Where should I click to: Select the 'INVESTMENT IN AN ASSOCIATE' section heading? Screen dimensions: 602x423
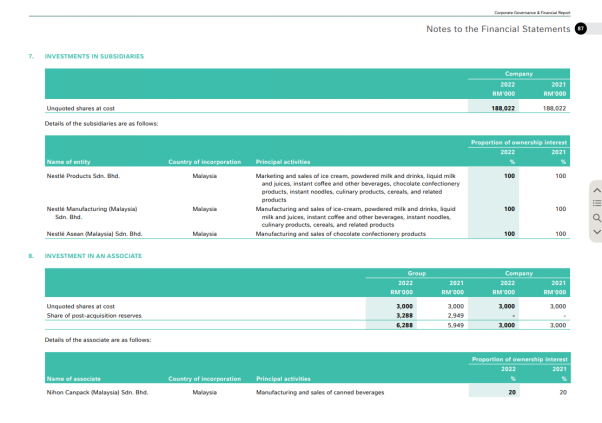coord(93,256)
